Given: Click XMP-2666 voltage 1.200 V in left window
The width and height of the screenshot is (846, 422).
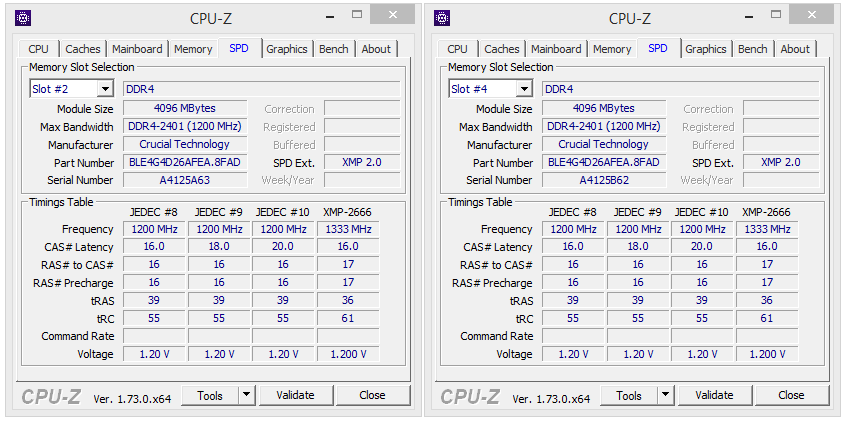Looking at the screenshot, I should point(348,355).
